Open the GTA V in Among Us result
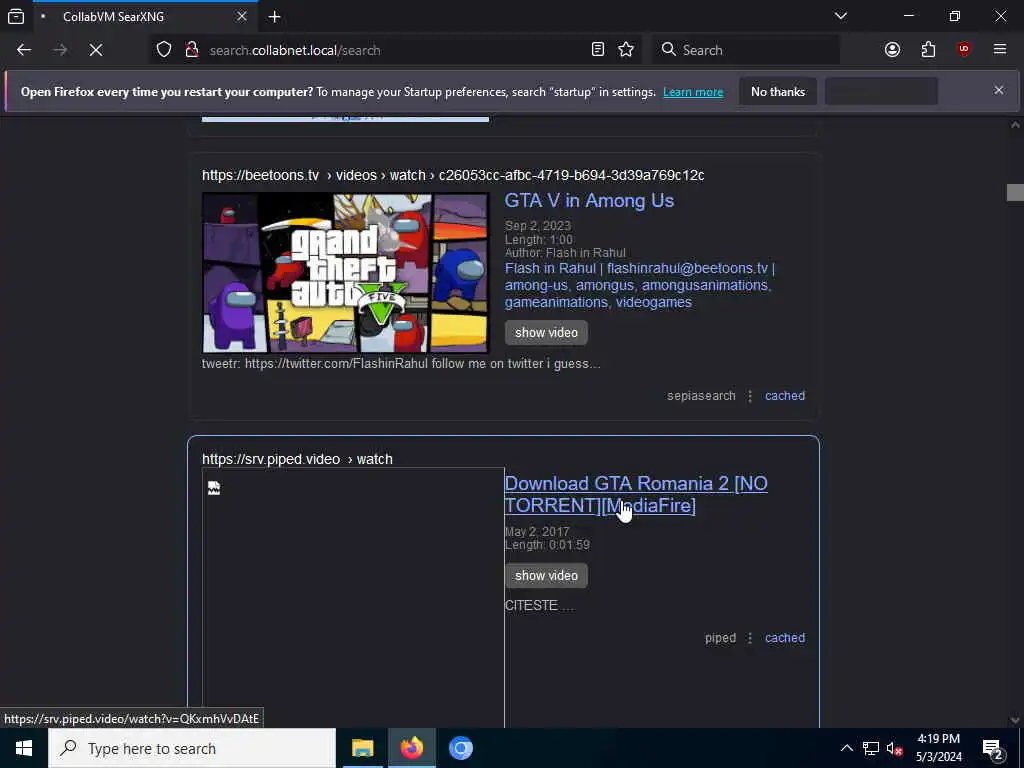The width and height of the screenshot is (1024, 768). coord(589,200)
